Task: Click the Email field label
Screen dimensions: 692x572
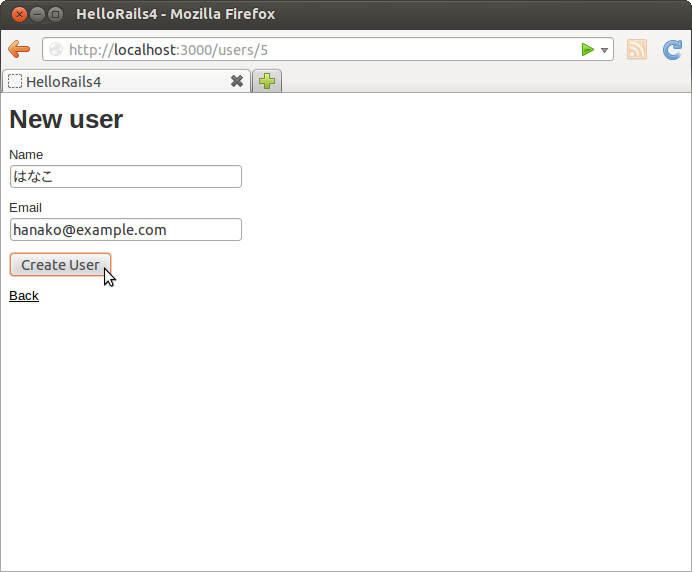Action: pyautogui.click(x=26, y=208)
